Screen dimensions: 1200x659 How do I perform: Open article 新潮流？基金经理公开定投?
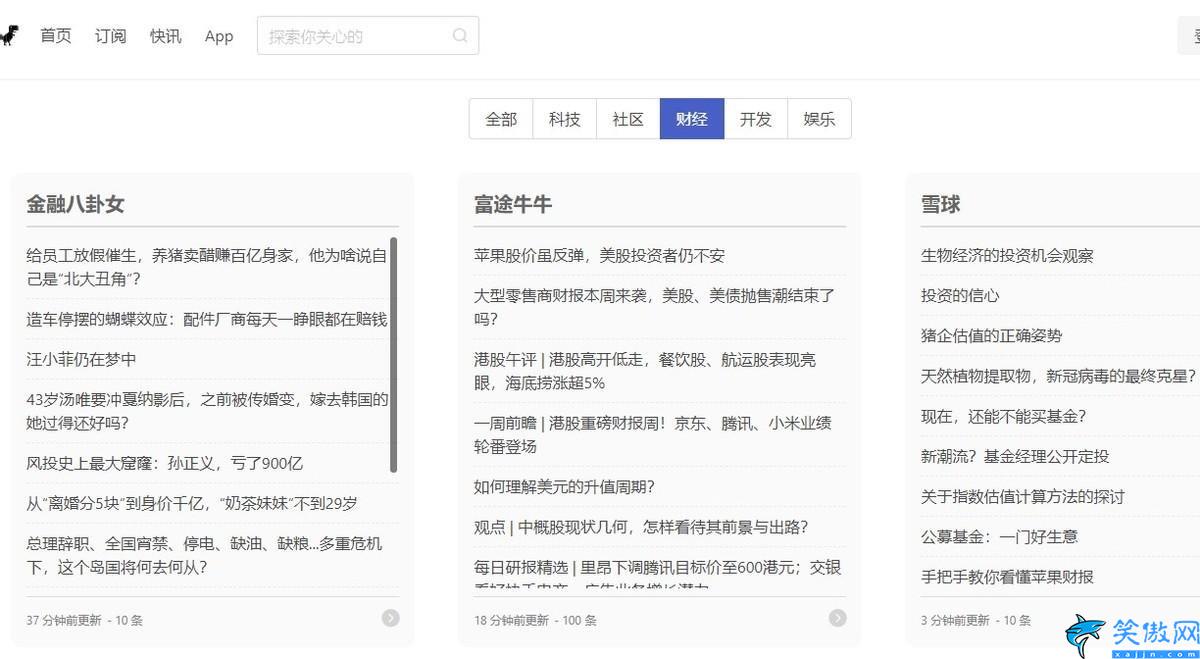1015,456
